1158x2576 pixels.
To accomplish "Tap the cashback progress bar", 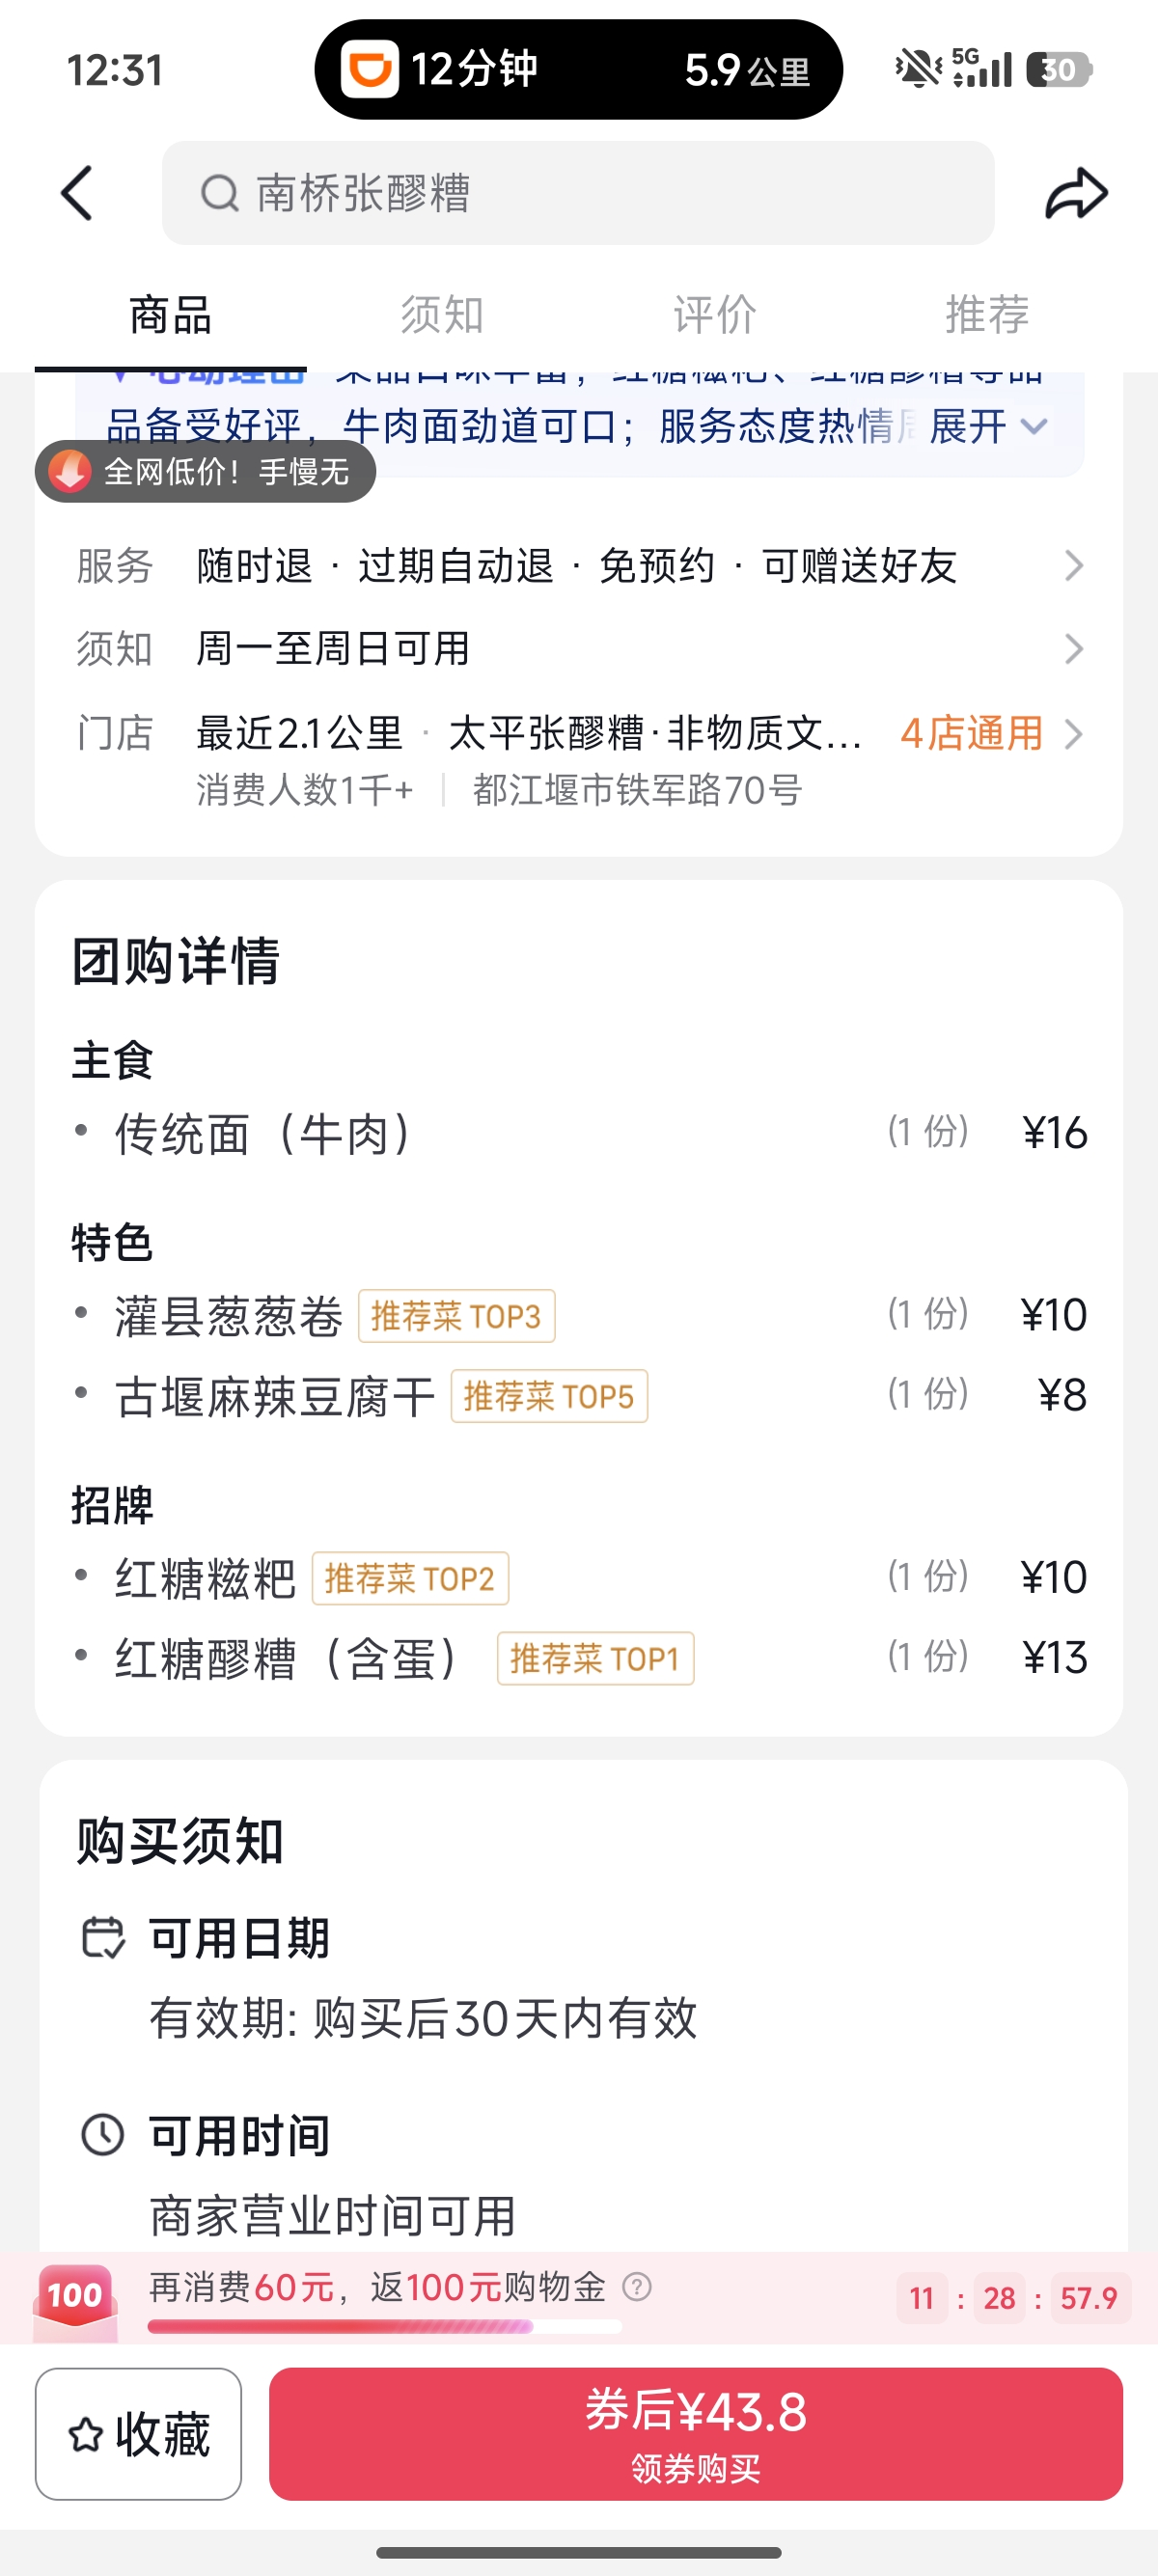I will (x=384, y=2327).
